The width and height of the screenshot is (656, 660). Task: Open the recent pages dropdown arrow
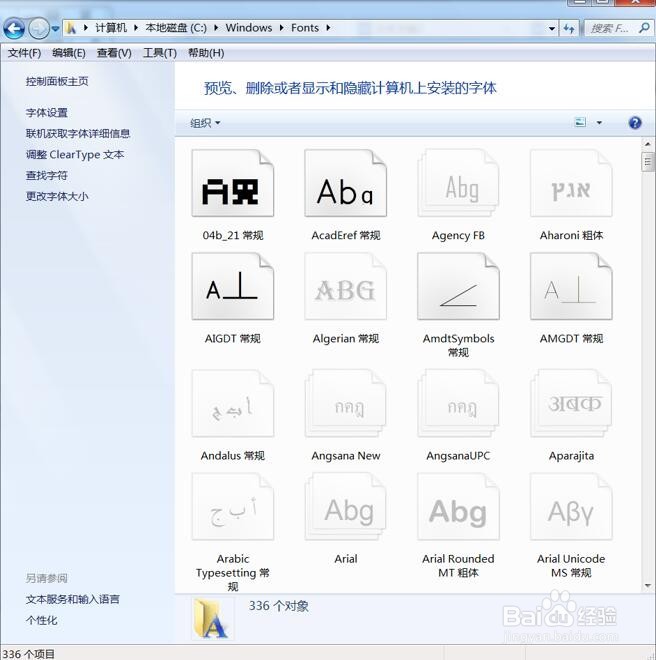pyautogui.click(x=55, y=29)
